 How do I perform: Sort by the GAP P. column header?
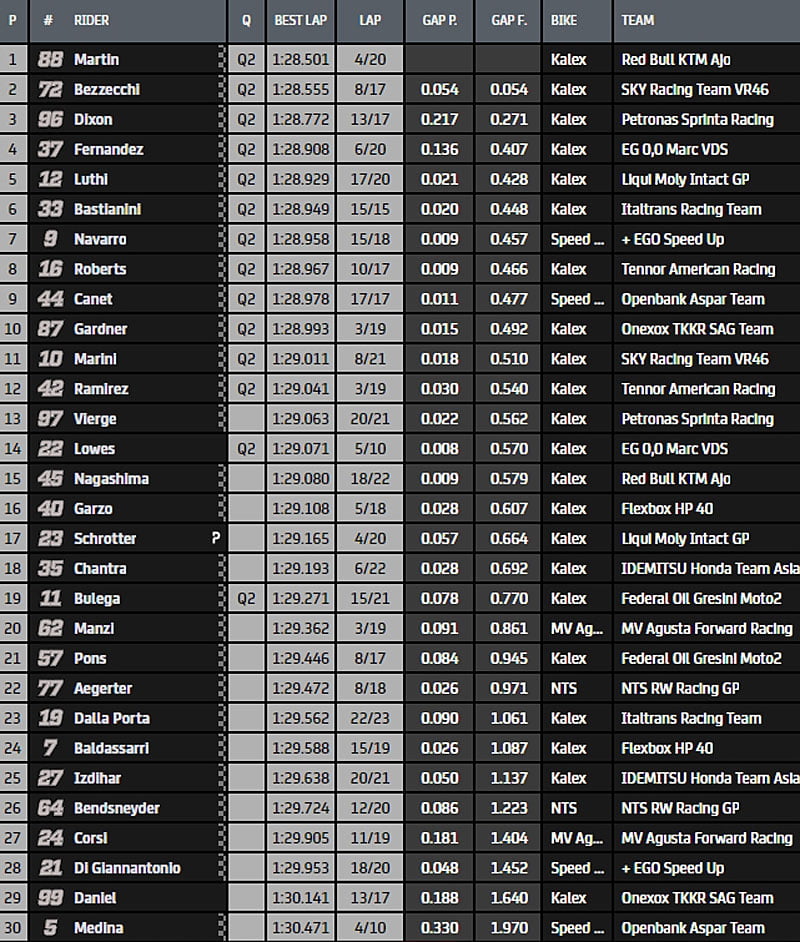(439, 19)
